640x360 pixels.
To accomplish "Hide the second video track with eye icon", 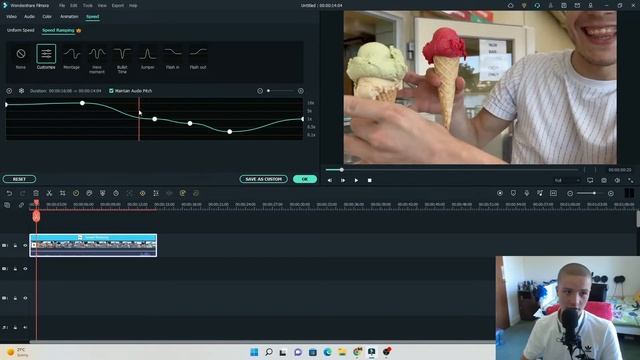I will tap(25, 269).
